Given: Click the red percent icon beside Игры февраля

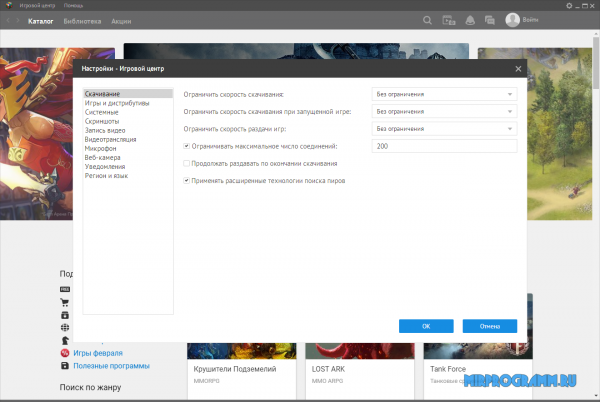Looking at the screenshot, I should click(65, 353).
